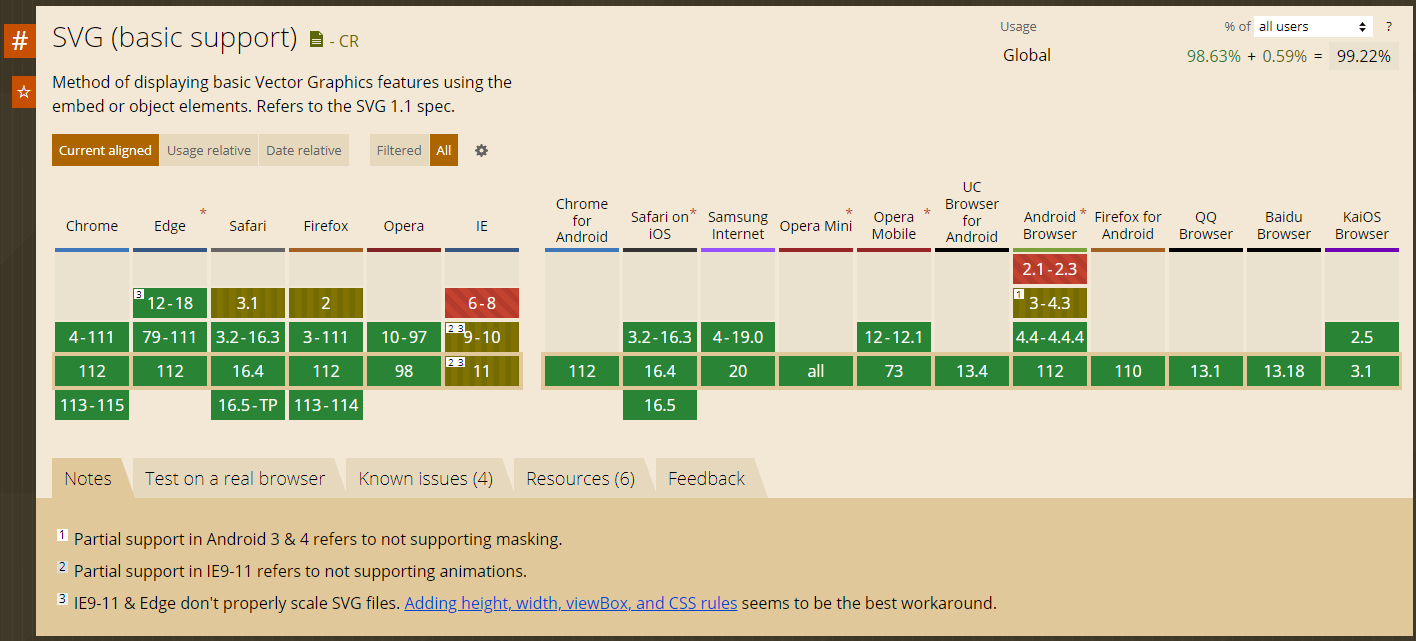Select KaiOS Browser 2.5 cell
1416x641 pixels.
point(1362,337)
